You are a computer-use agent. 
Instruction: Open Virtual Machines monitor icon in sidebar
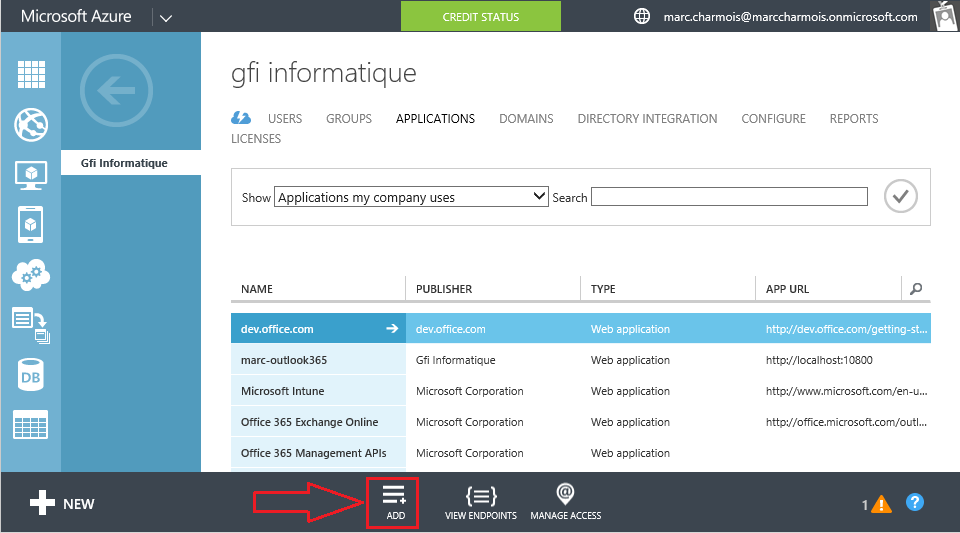tap(31, 175)
